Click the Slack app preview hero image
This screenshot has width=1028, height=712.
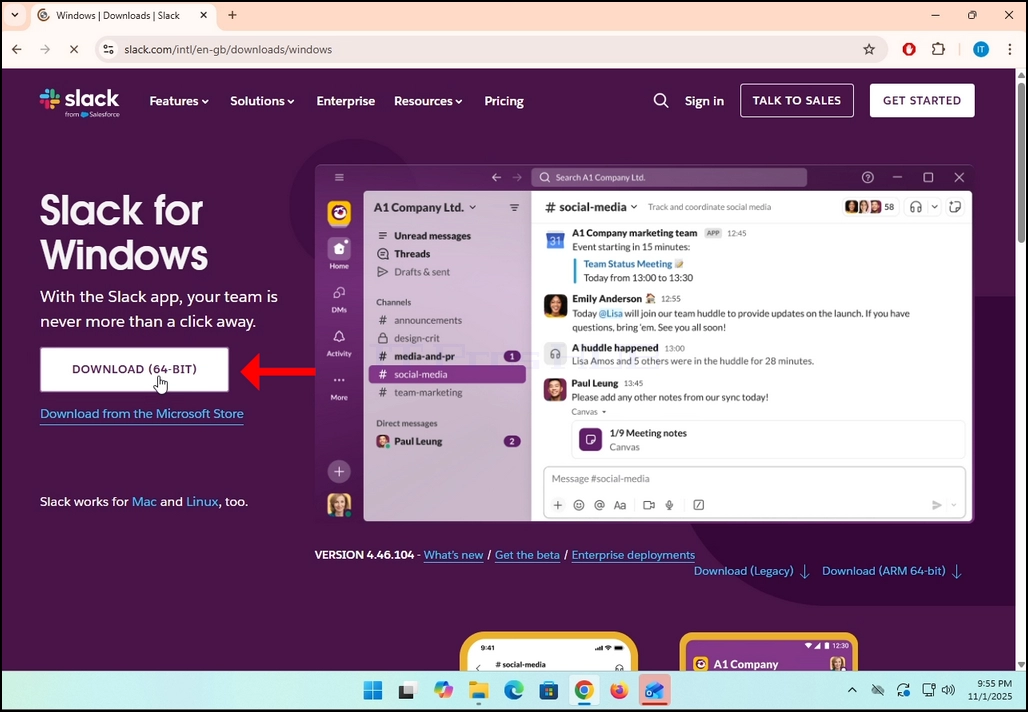click(644, 343)
